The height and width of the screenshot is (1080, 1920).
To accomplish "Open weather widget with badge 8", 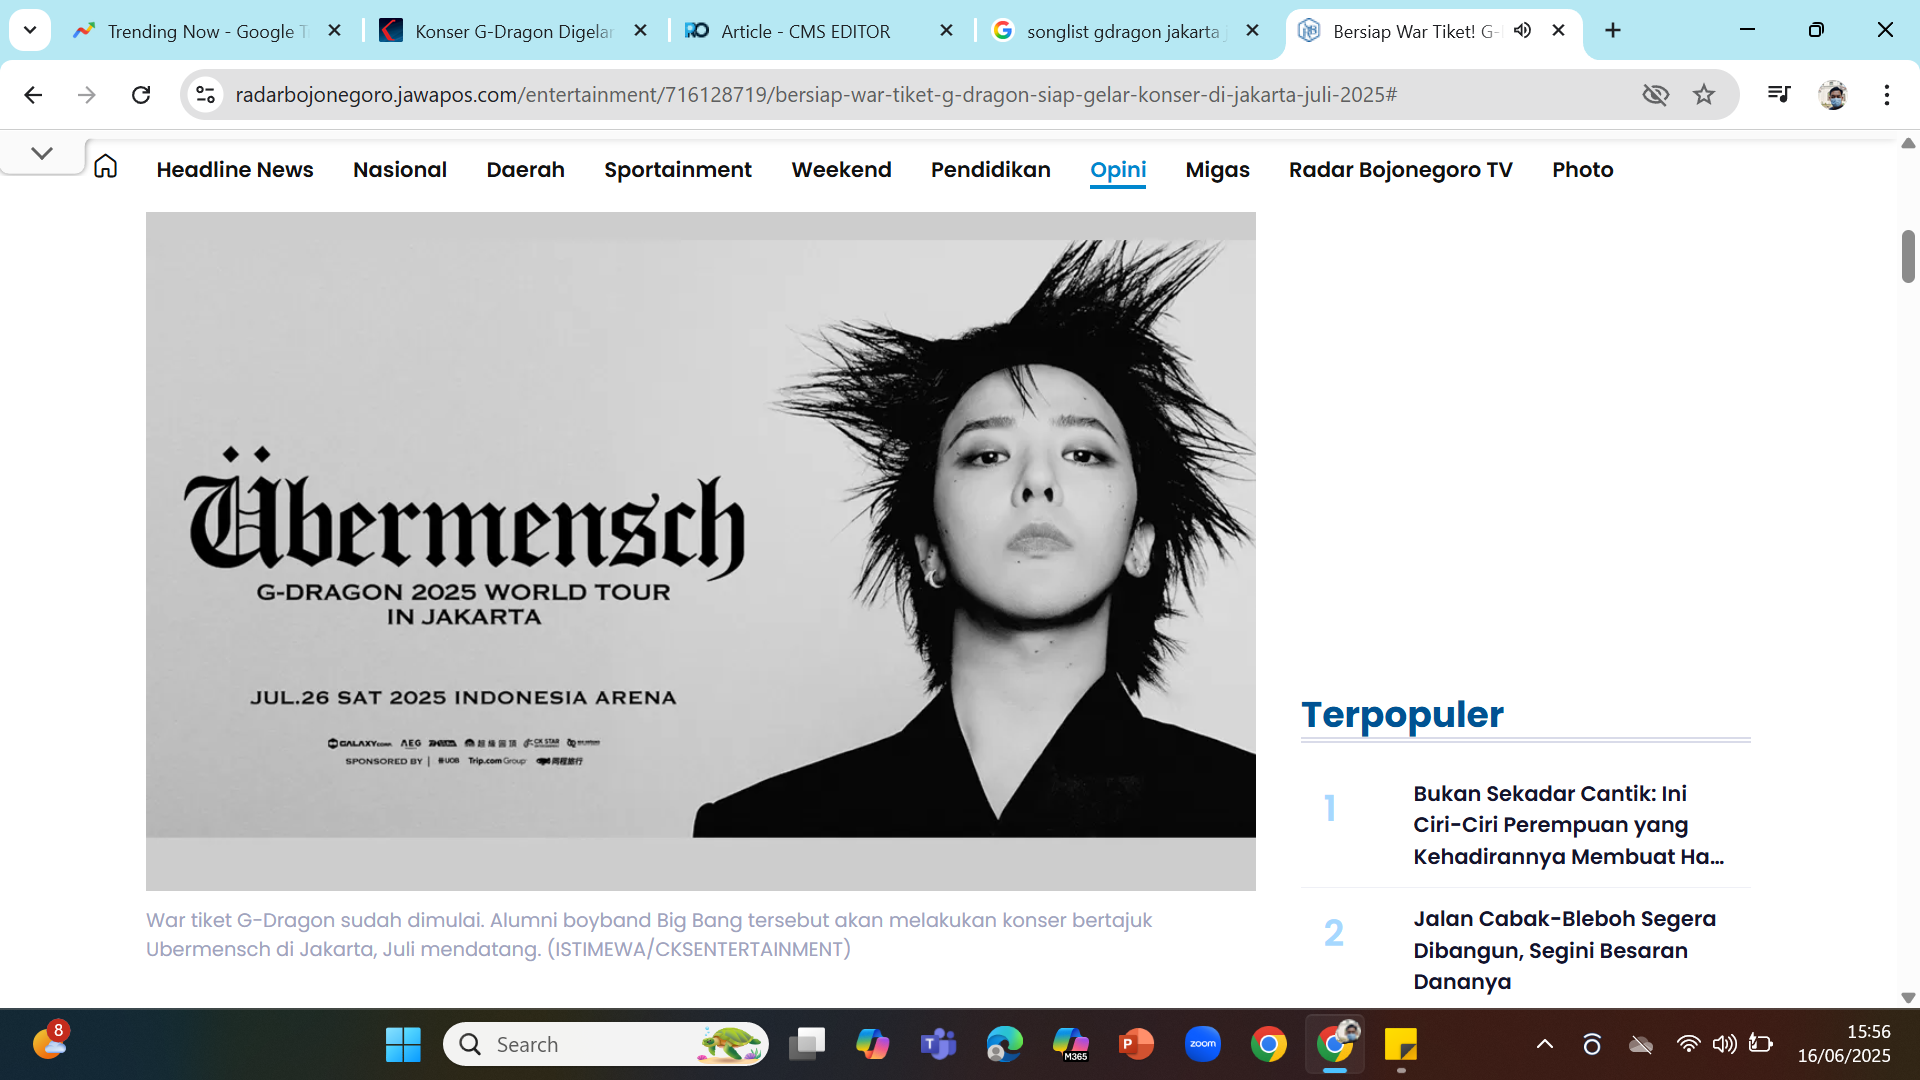I will pyautogui.click(x=50, y=1041).
